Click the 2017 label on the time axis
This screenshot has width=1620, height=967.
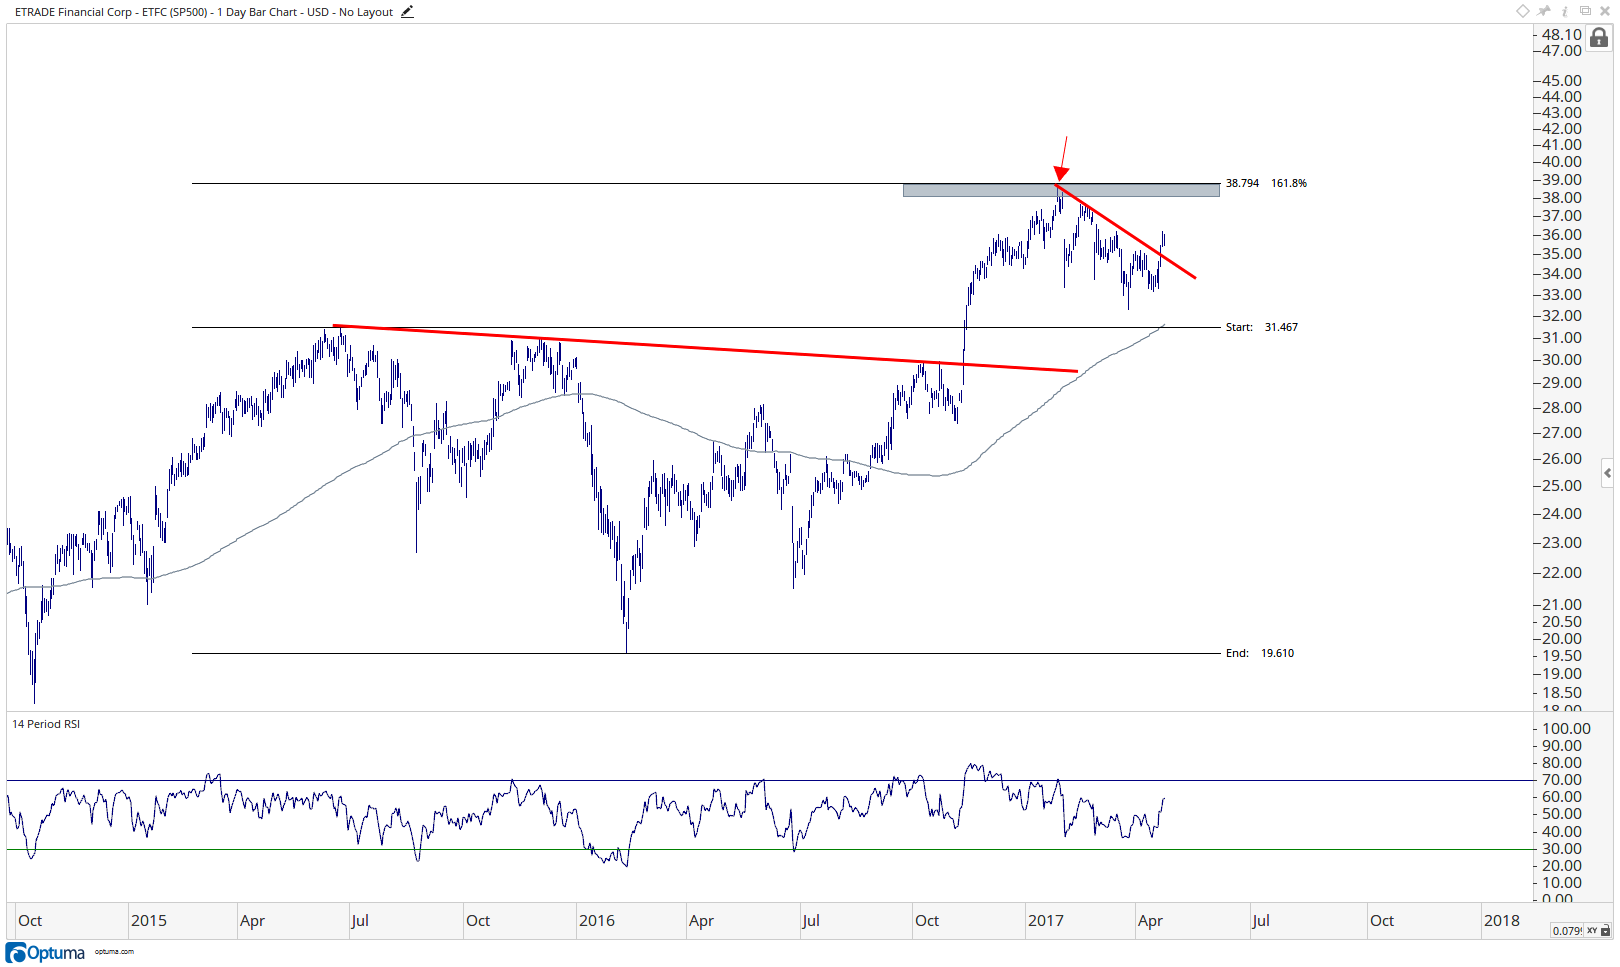(1046, 921)
